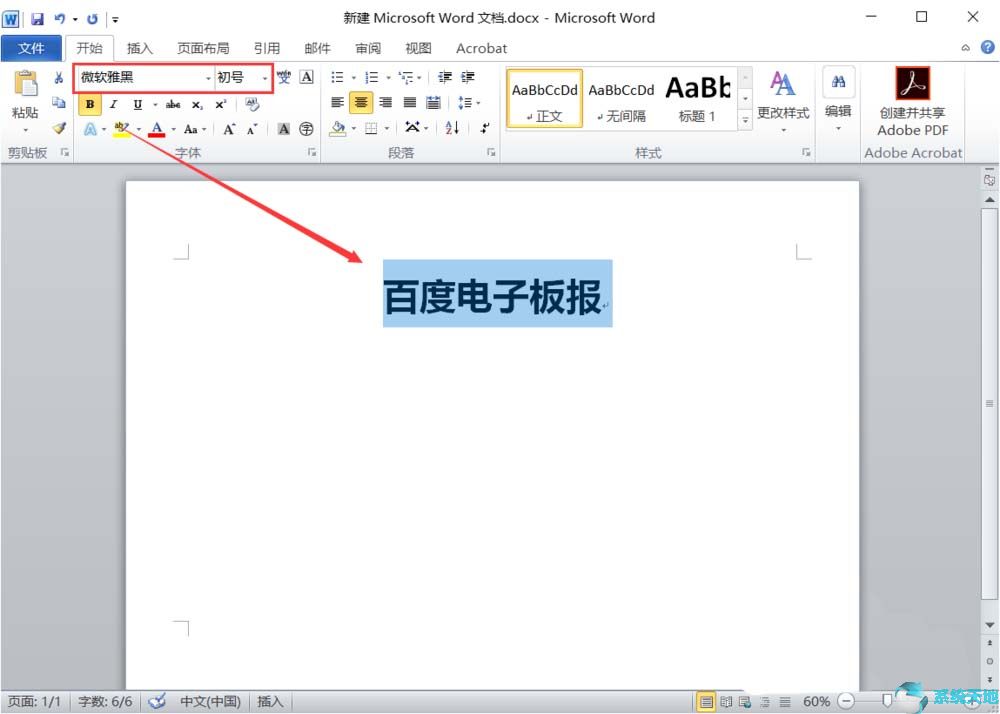The image size is (1000, 714).
Task: Align text to the right
Action: point(385,102)
